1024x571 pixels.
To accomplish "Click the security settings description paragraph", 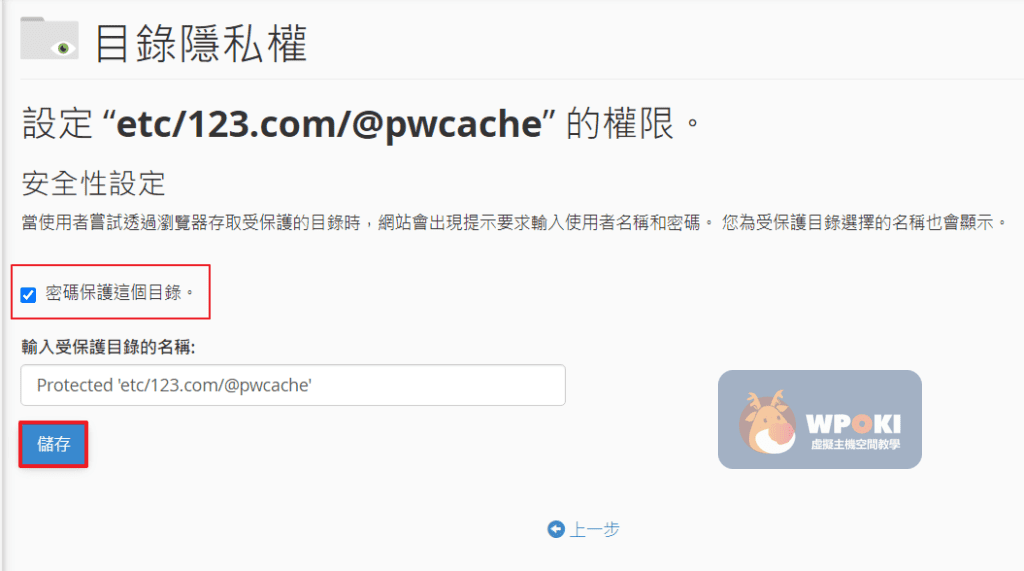I will (x=514, y=222).
